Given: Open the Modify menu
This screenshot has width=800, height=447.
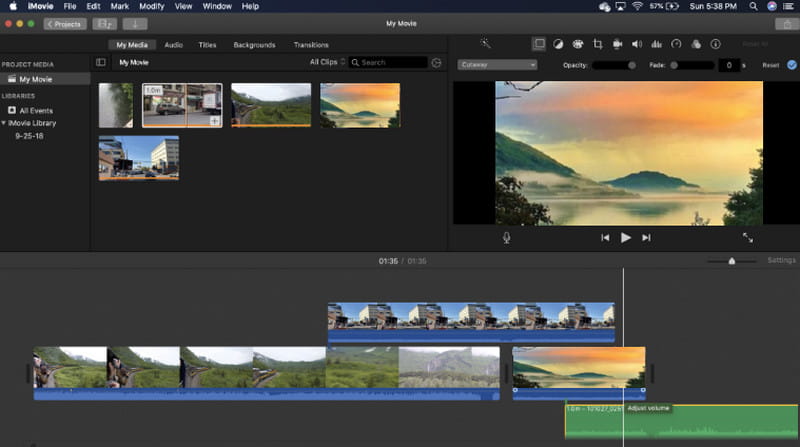Looking at the screenshot, I should click(152, 6).
